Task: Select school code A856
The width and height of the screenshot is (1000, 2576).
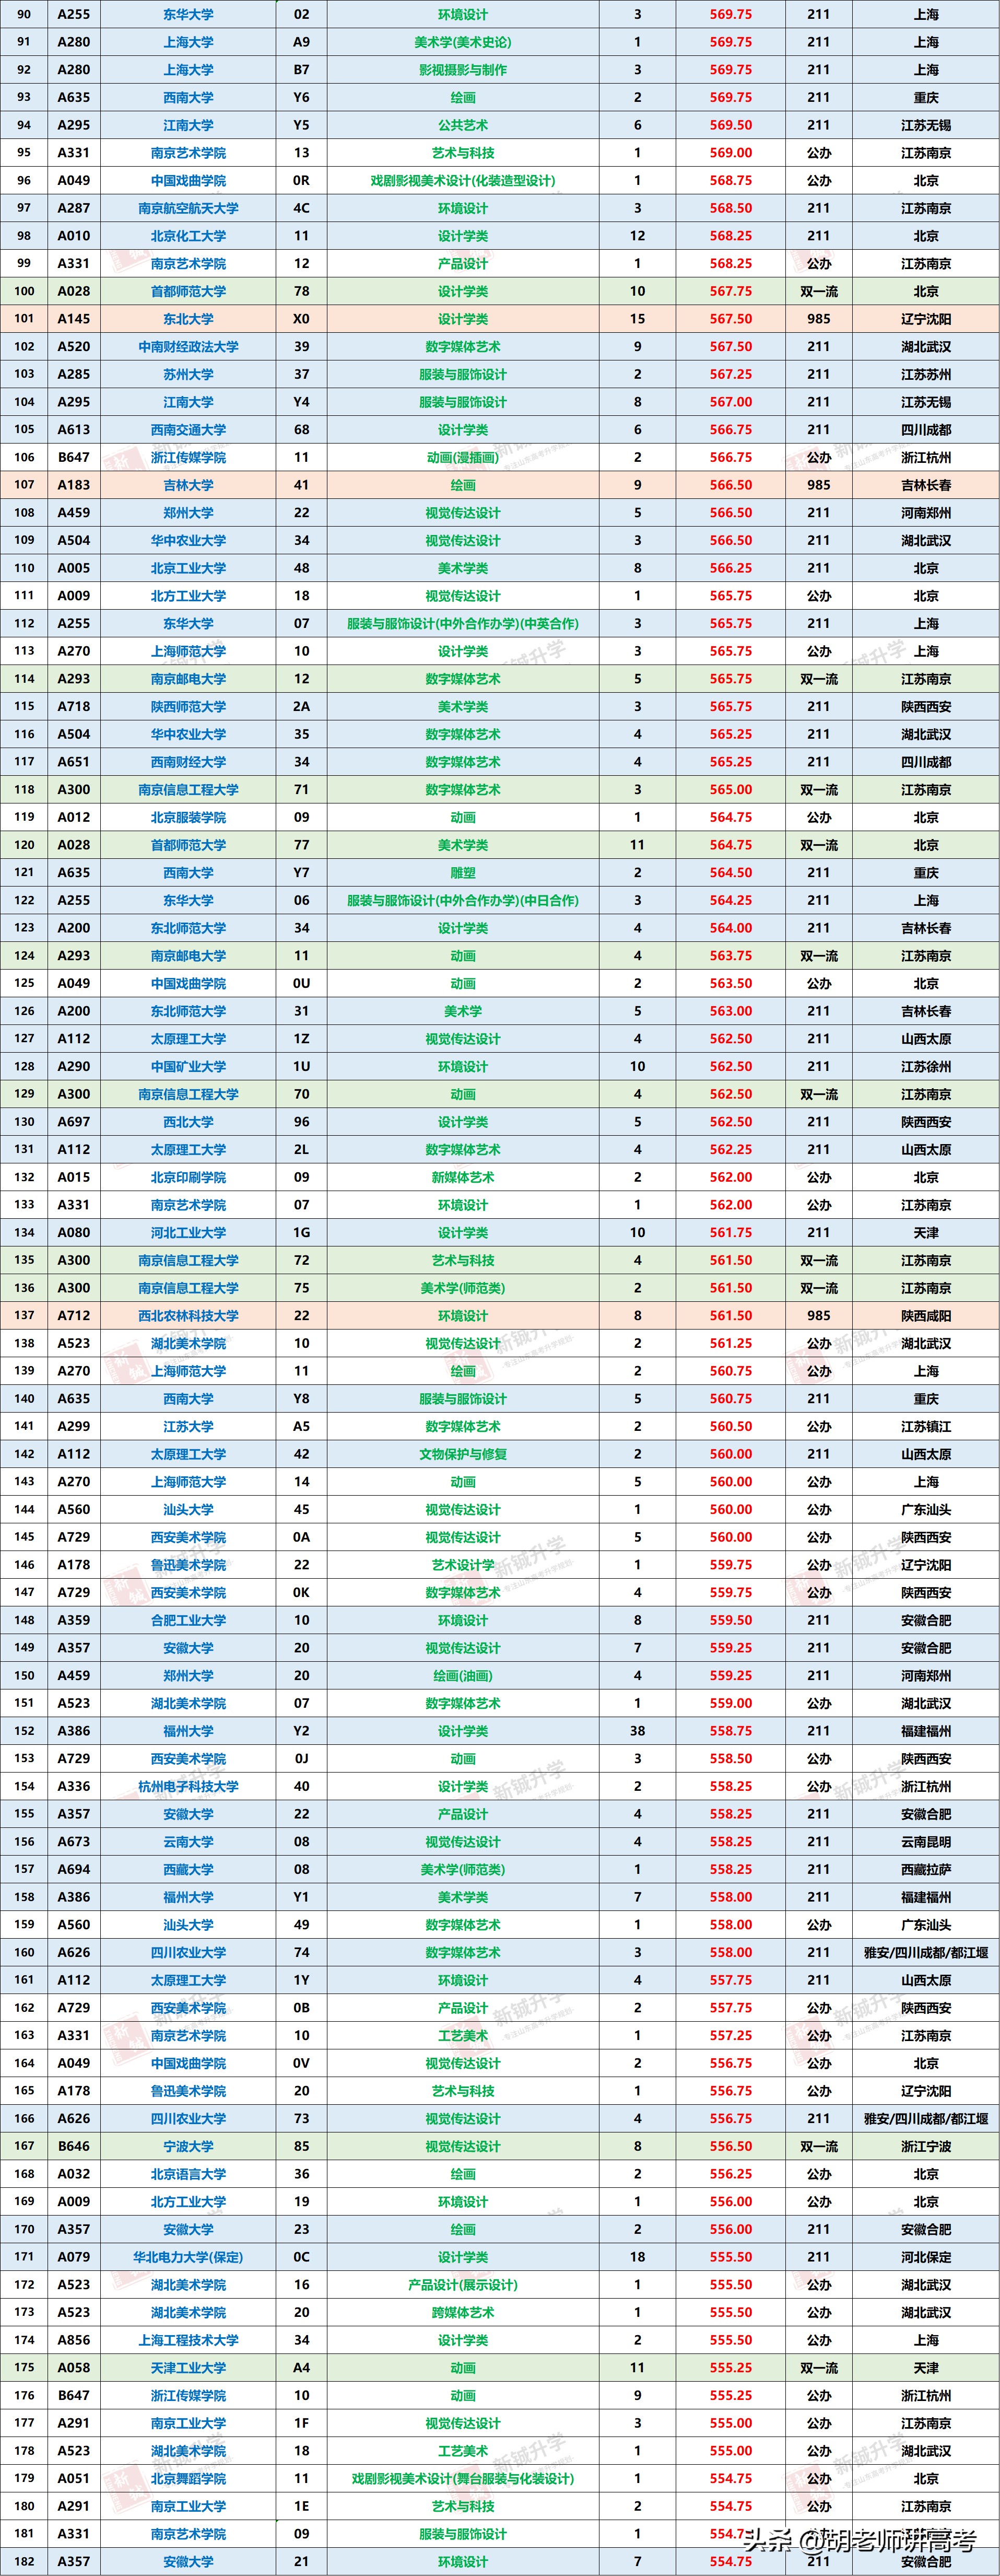Action: click(73, 2340)
